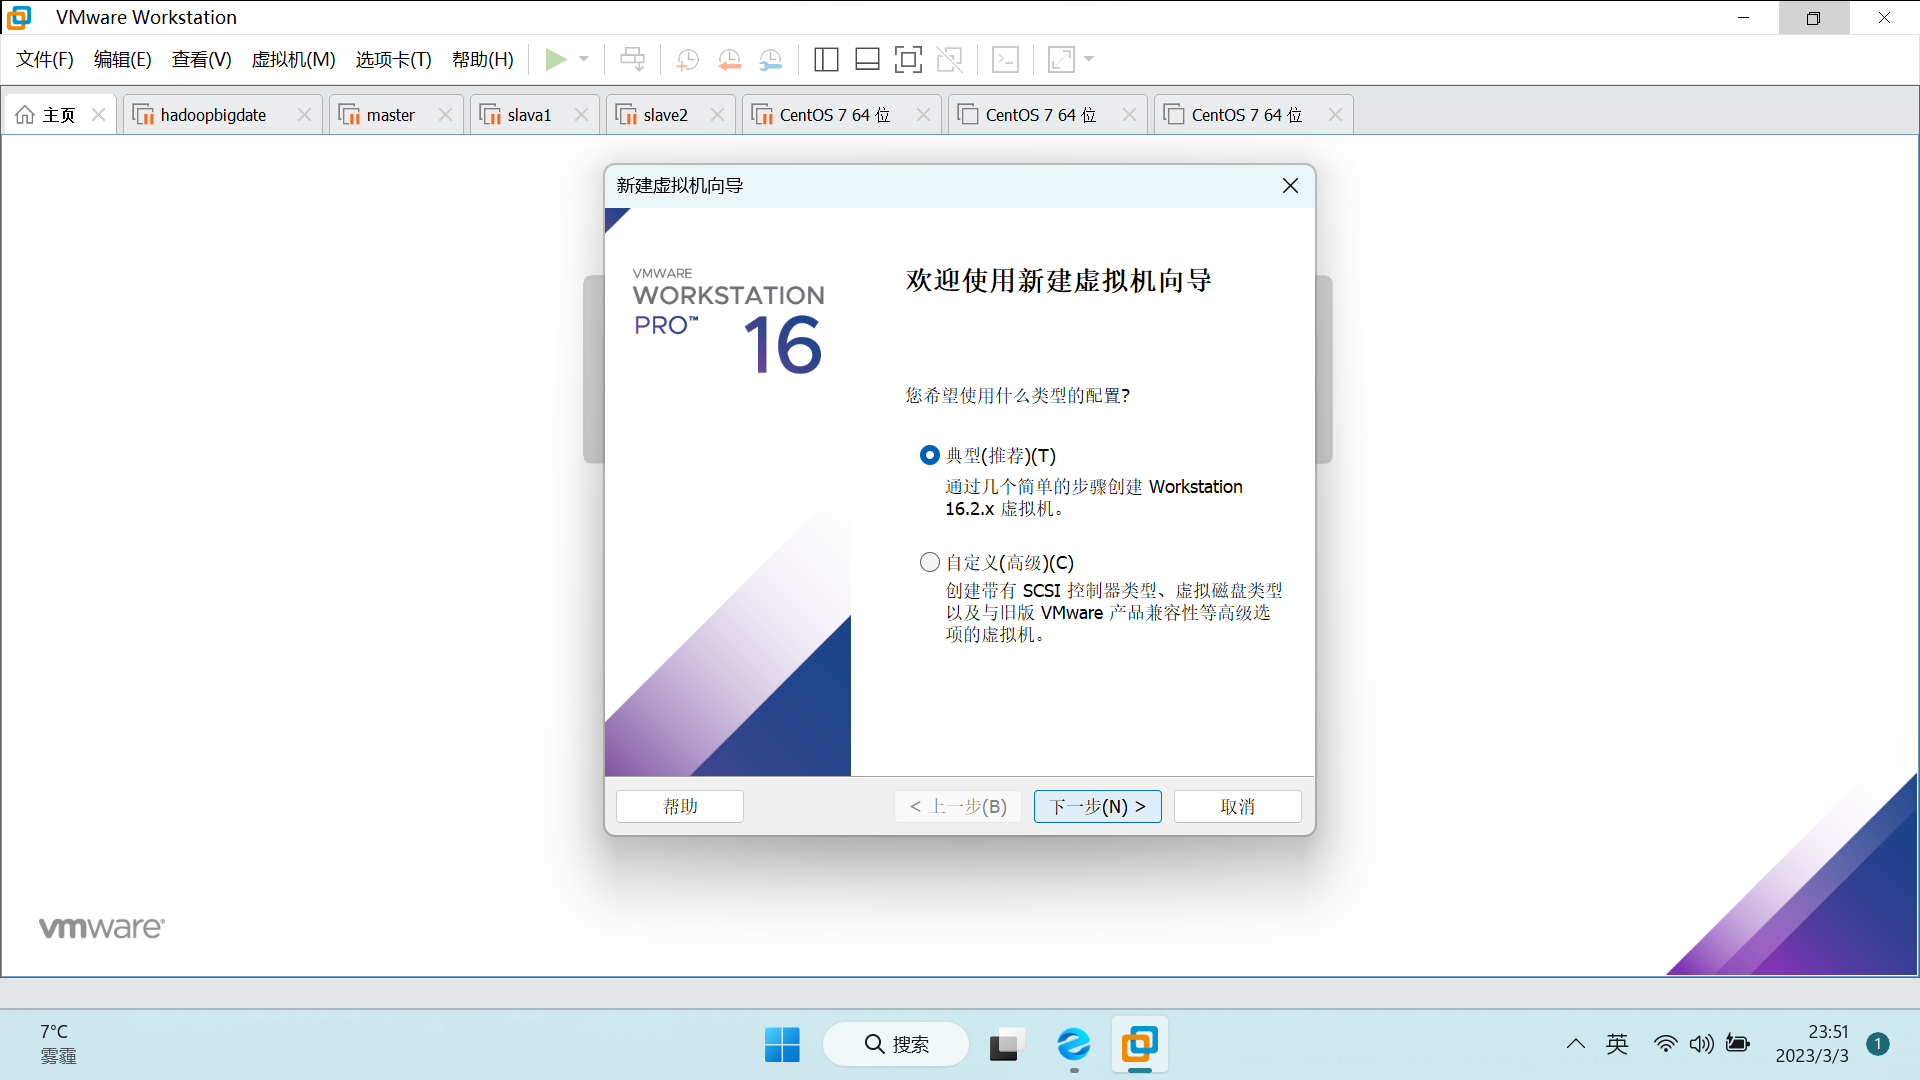Screen dimensions: 1920x1080
Task: Open the Windows Start menu
Action: point(782,1045)
